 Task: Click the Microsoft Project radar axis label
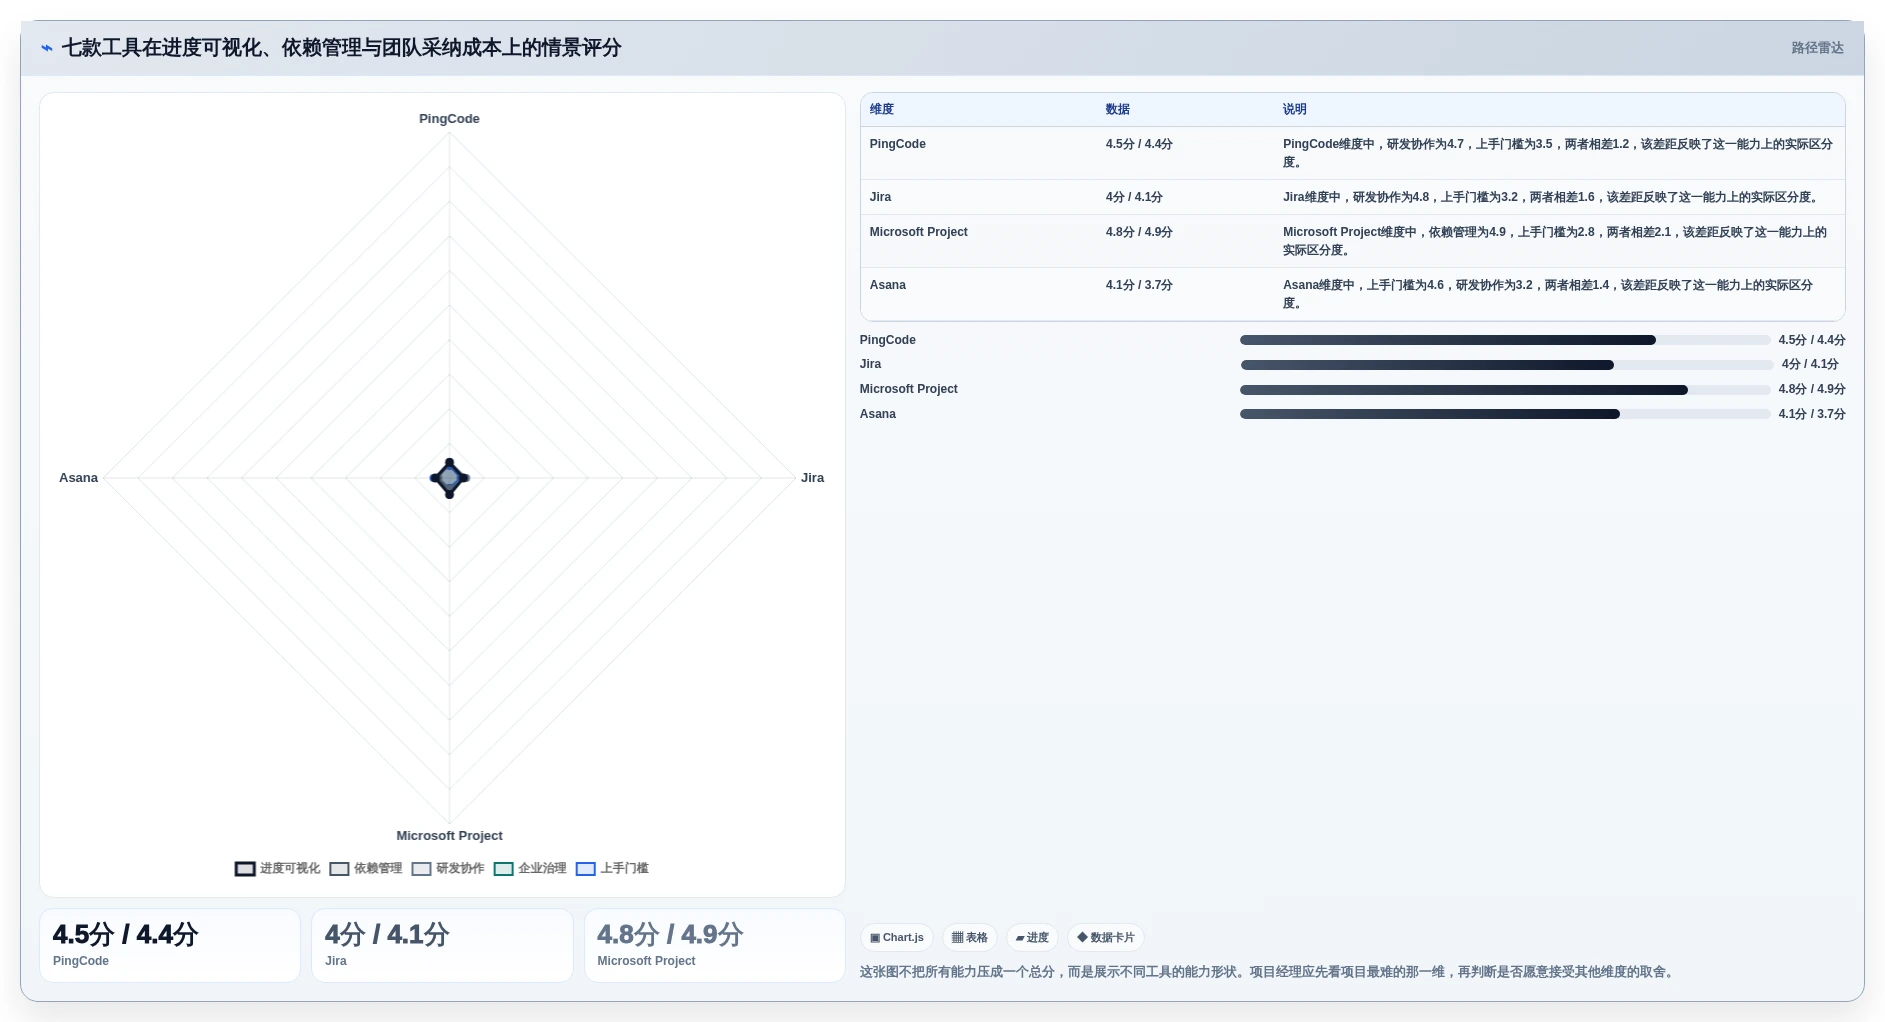click(x=449, y=836)
